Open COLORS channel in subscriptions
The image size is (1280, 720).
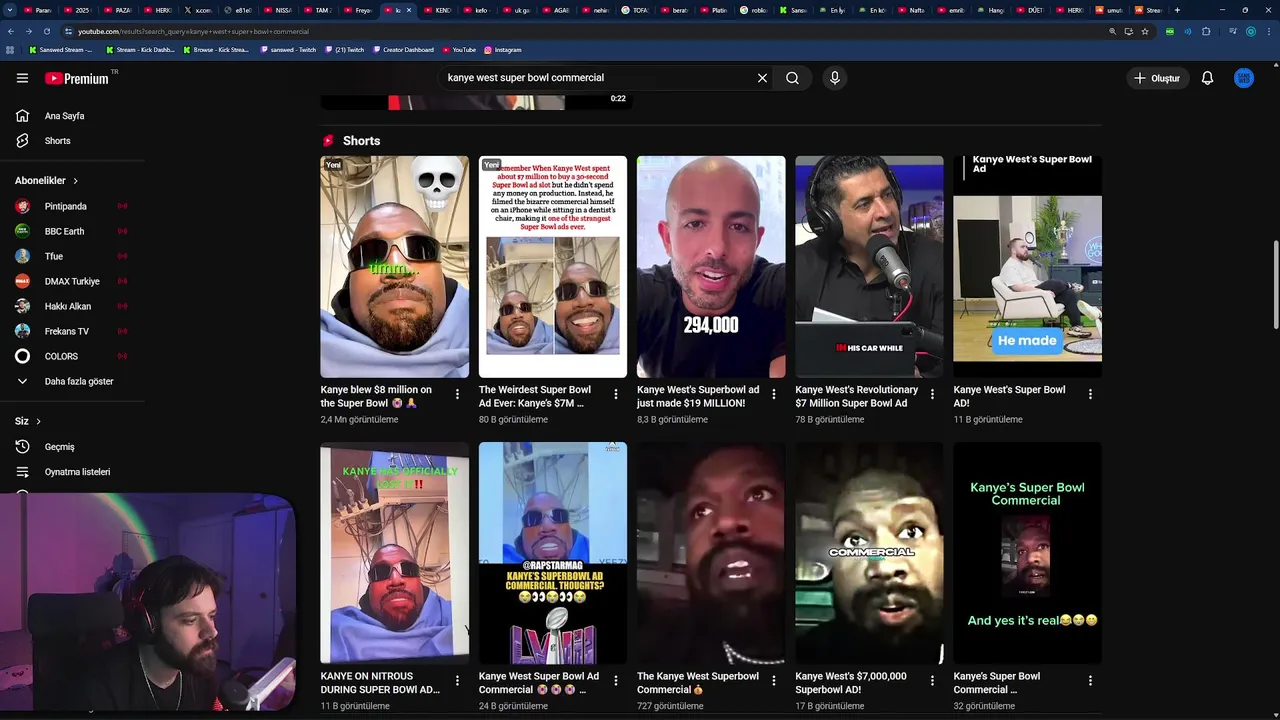(x=72, y=356)
